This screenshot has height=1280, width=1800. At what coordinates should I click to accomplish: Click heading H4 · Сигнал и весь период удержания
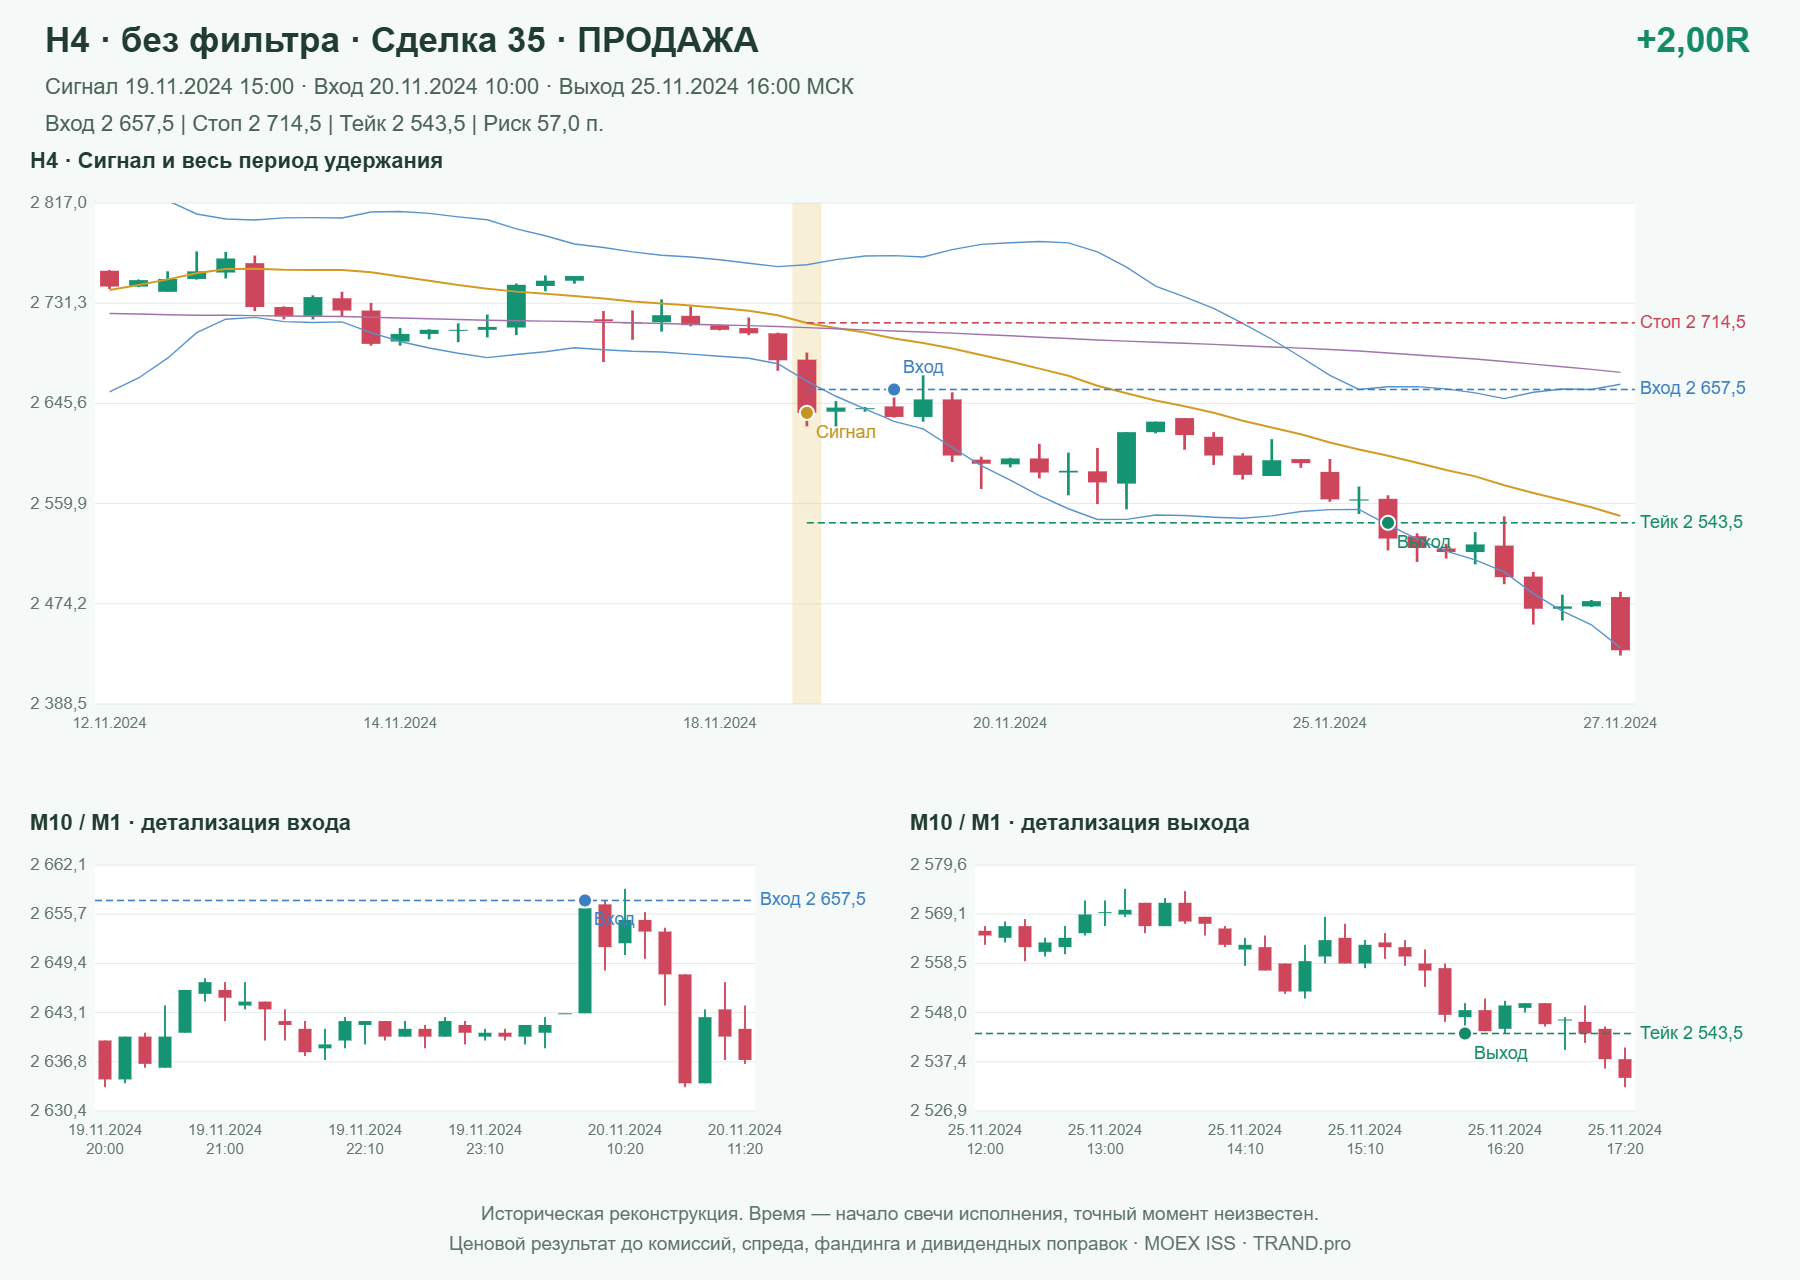point(236,161)
